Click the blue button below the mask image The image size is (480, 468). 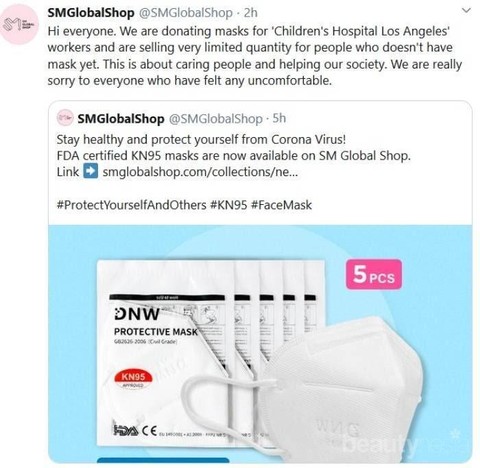(x=163, y=460)
